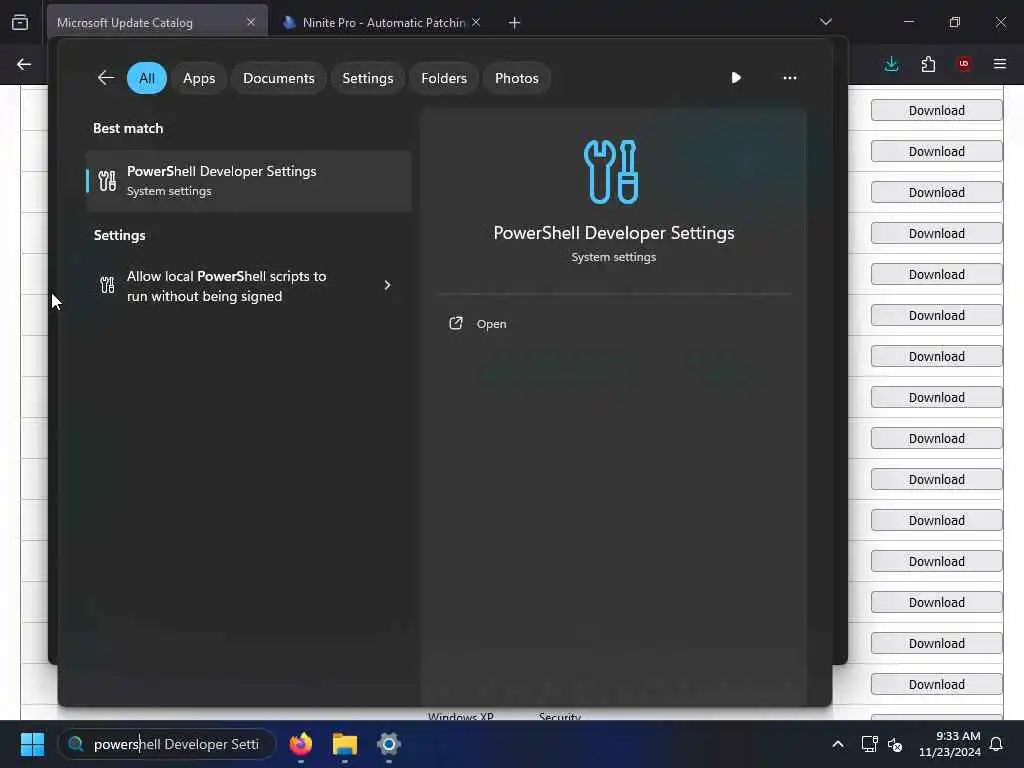Open a new browser tab

pyautogui.click(x=515, y=23)
